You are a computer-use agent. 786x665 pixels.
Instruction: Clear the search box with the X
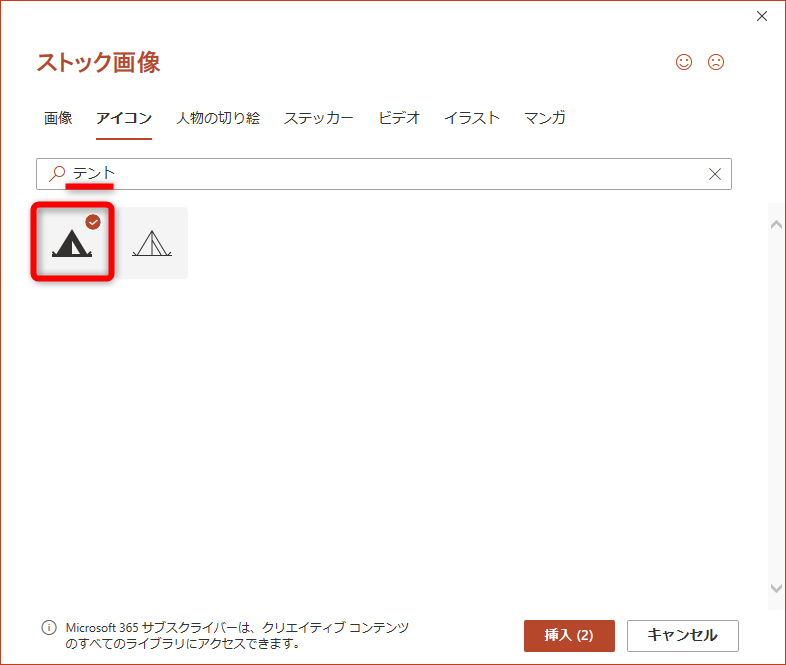pyautogui.click(x=715, y=174)
